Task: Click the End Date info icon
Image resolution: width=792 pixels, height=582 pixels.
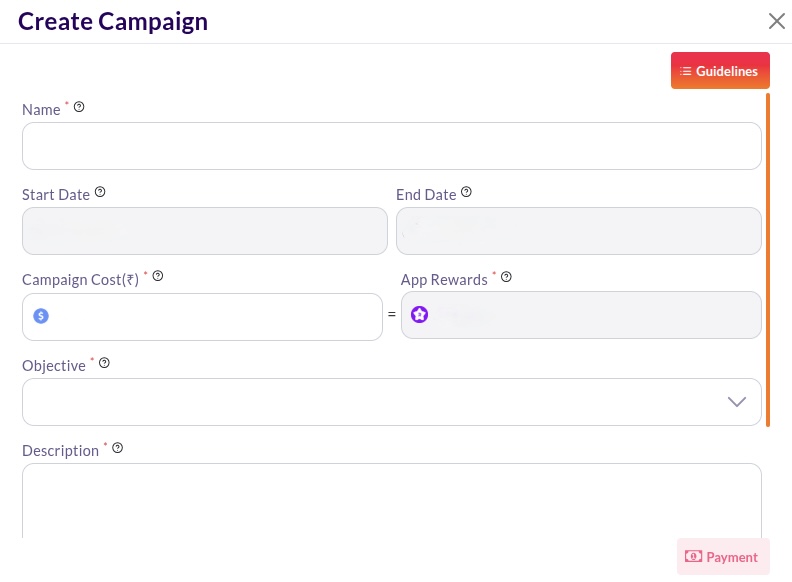Action: (466, 193)
